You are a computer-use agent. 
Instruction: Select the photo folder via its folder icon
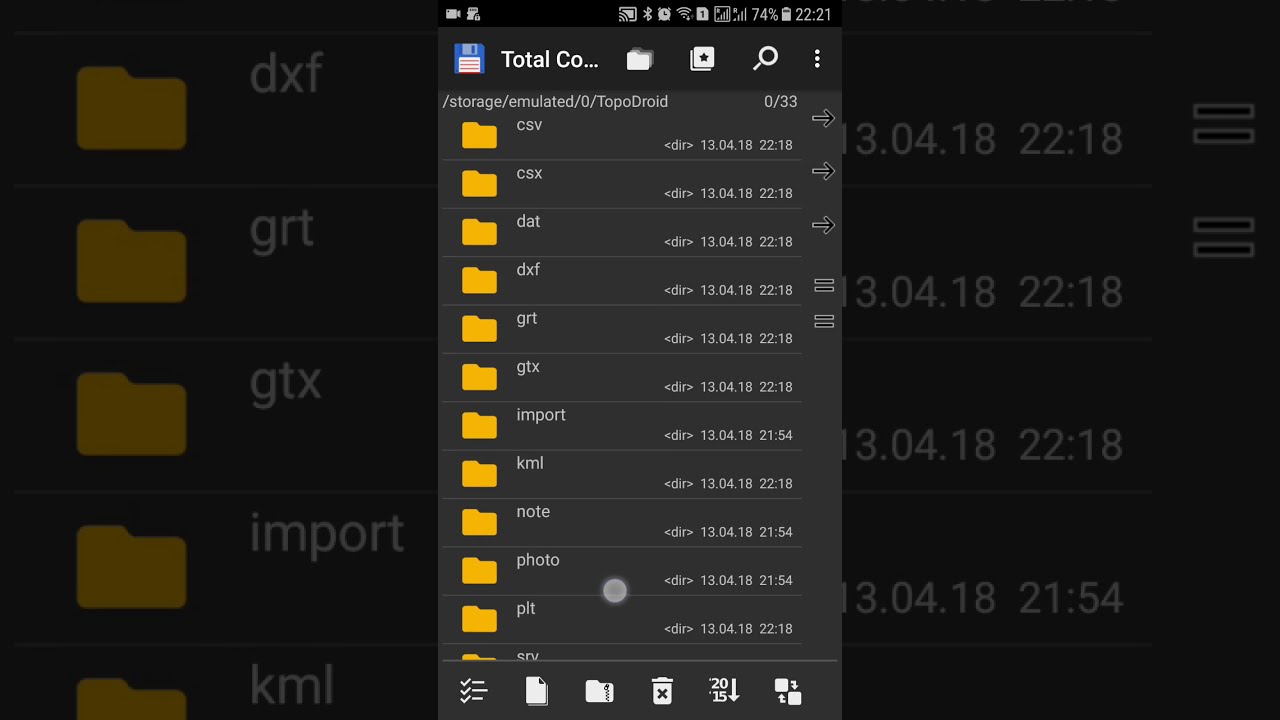tap(479, 571)
